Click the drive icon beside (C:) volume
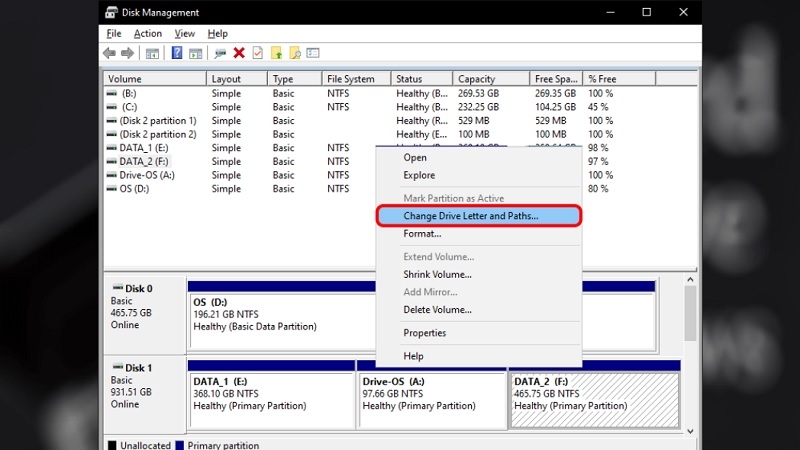800x450 pixels. [112, 107]
